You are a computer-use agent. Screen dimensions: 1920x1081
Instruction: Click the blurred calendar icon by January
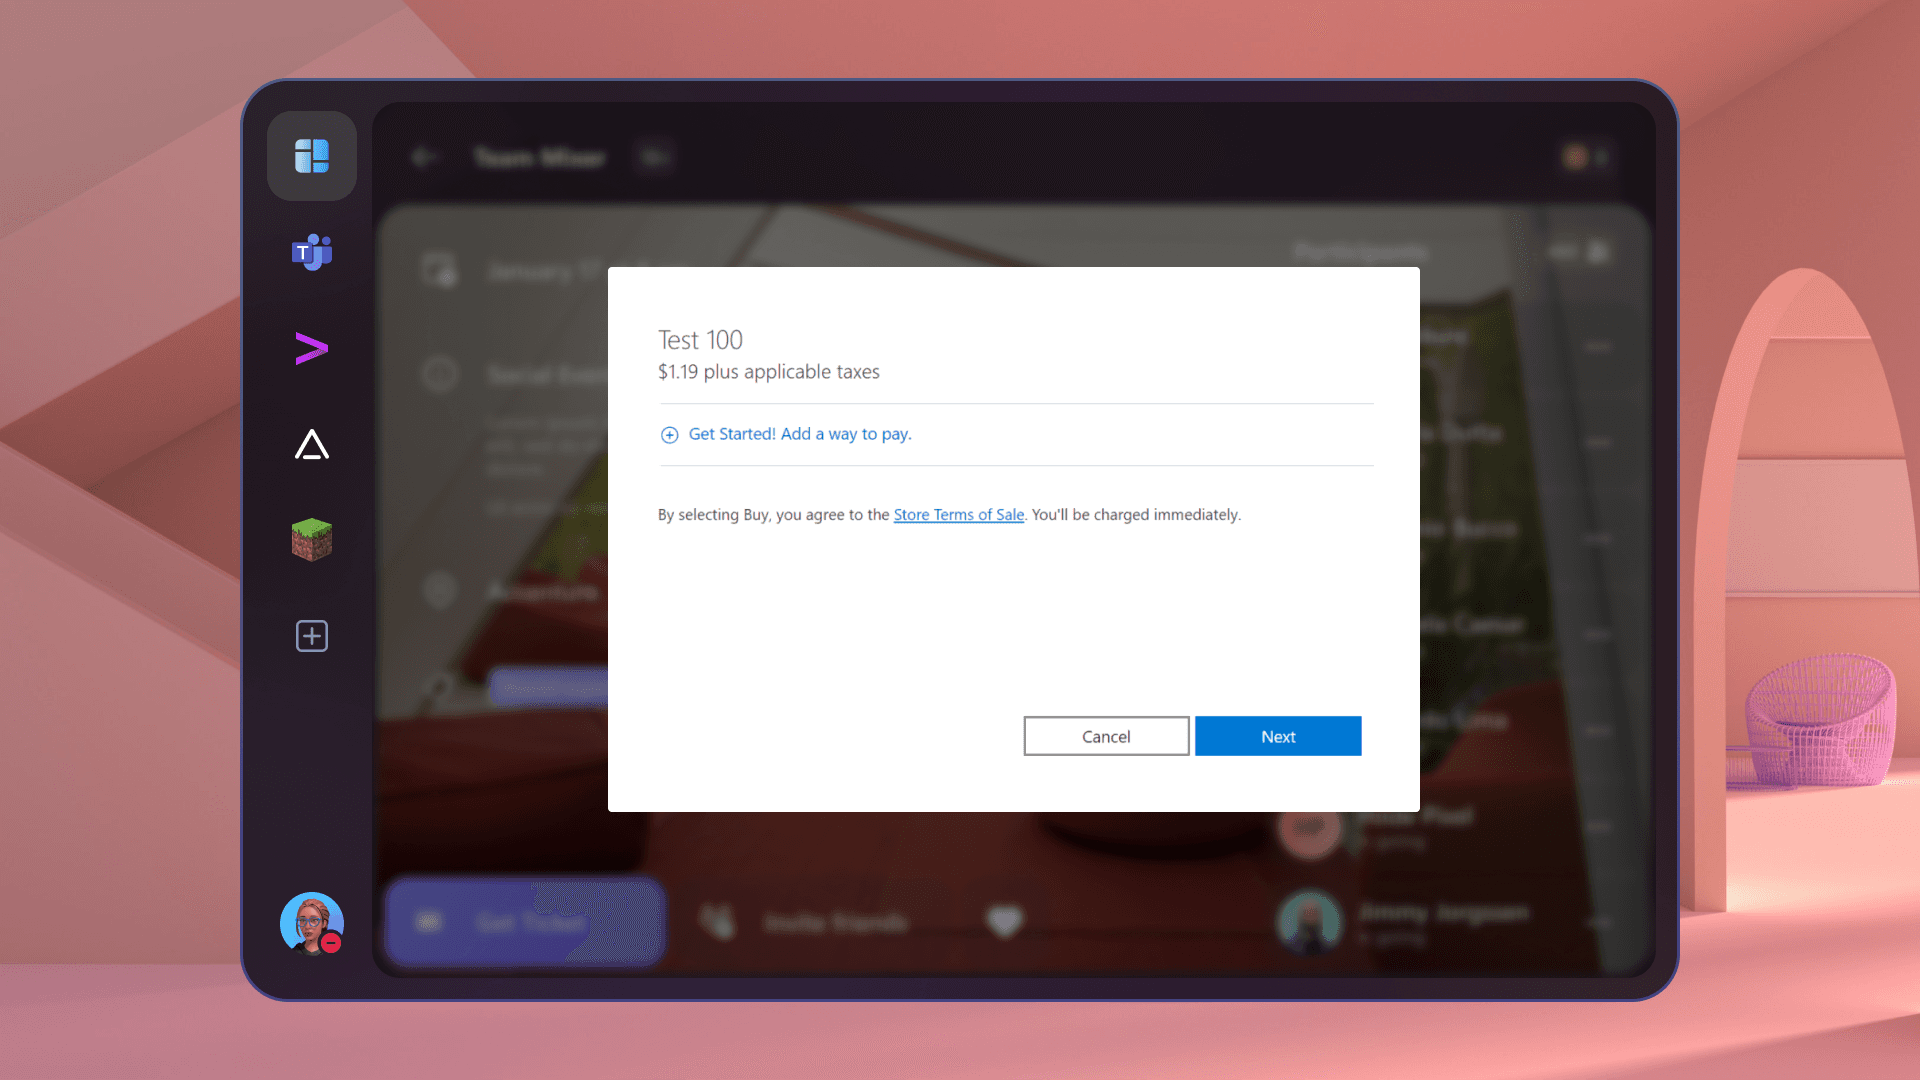pyautogui.click(x=439, y=270)
